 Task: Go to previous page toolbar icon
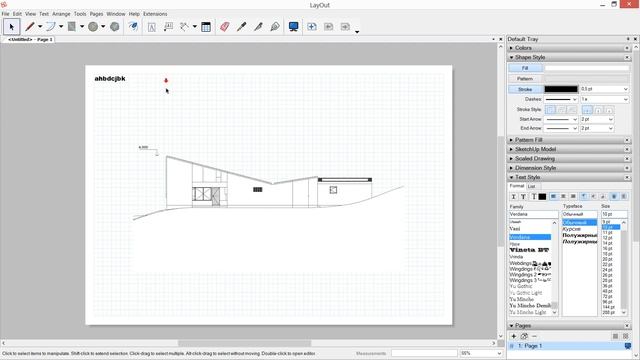[329, 27]
